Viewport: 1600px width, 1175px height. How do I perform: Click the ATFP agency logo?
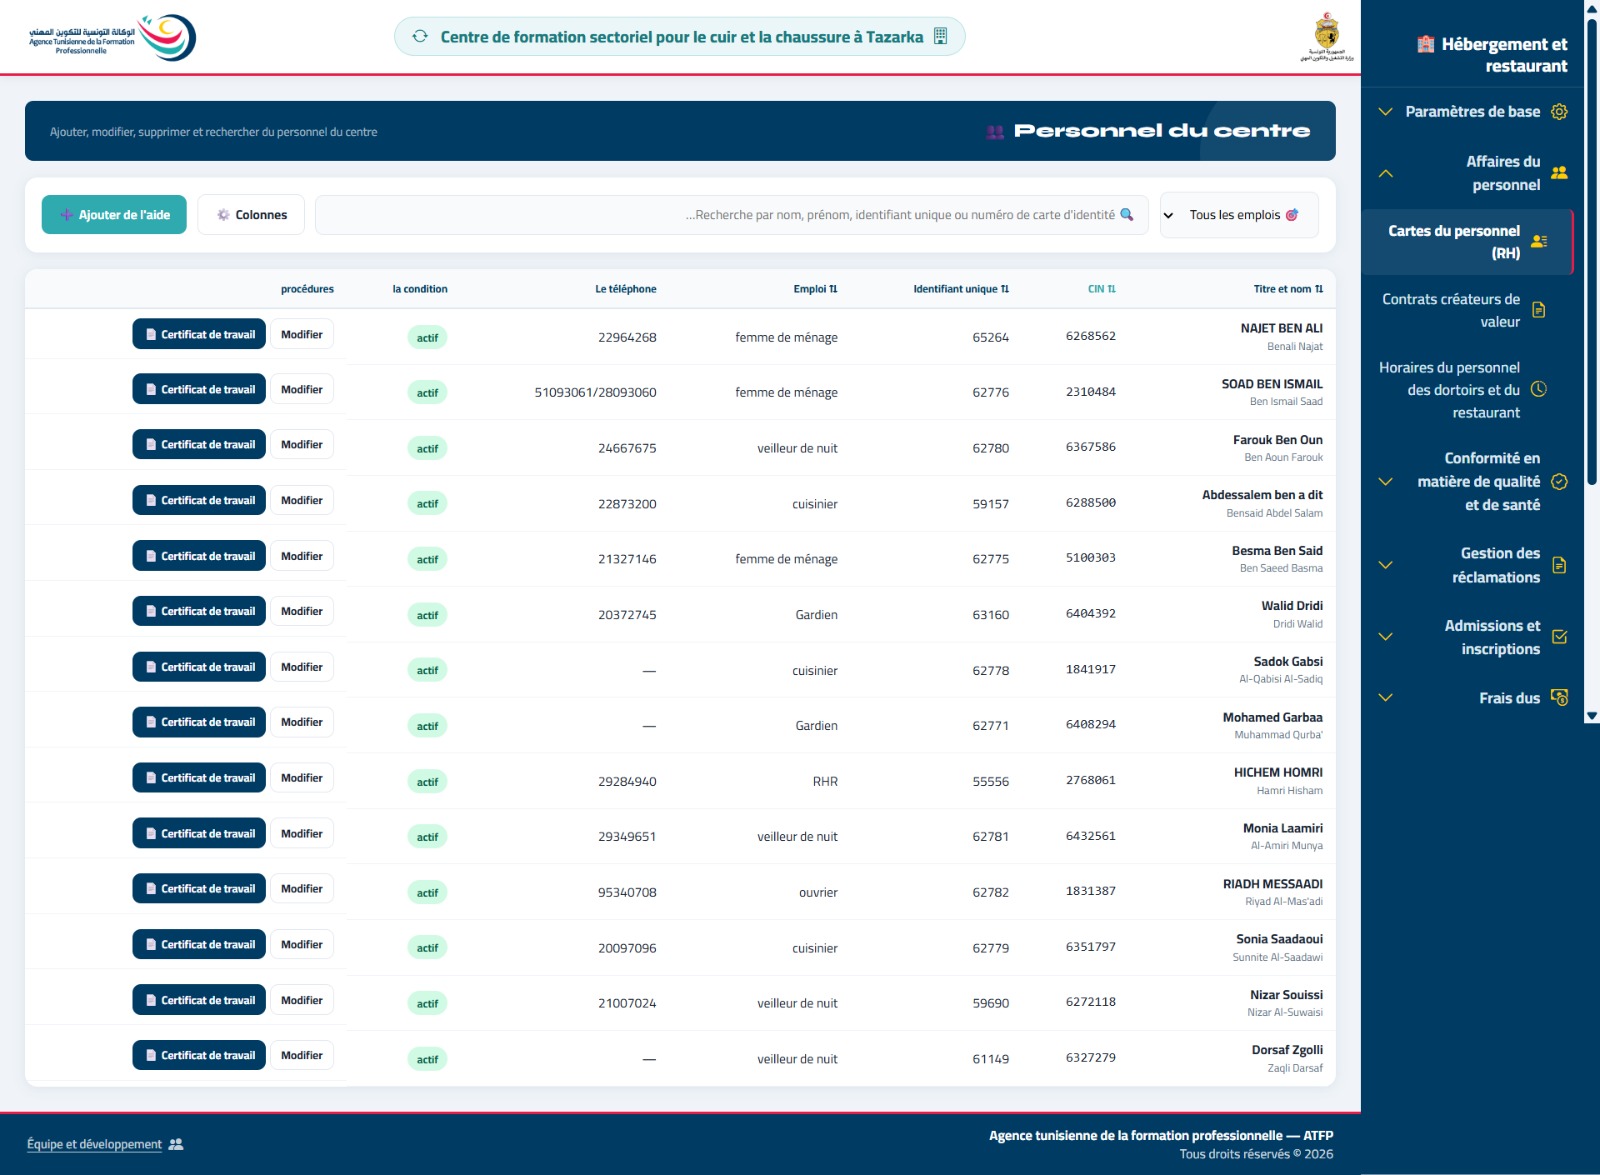(x=112, y=38)
